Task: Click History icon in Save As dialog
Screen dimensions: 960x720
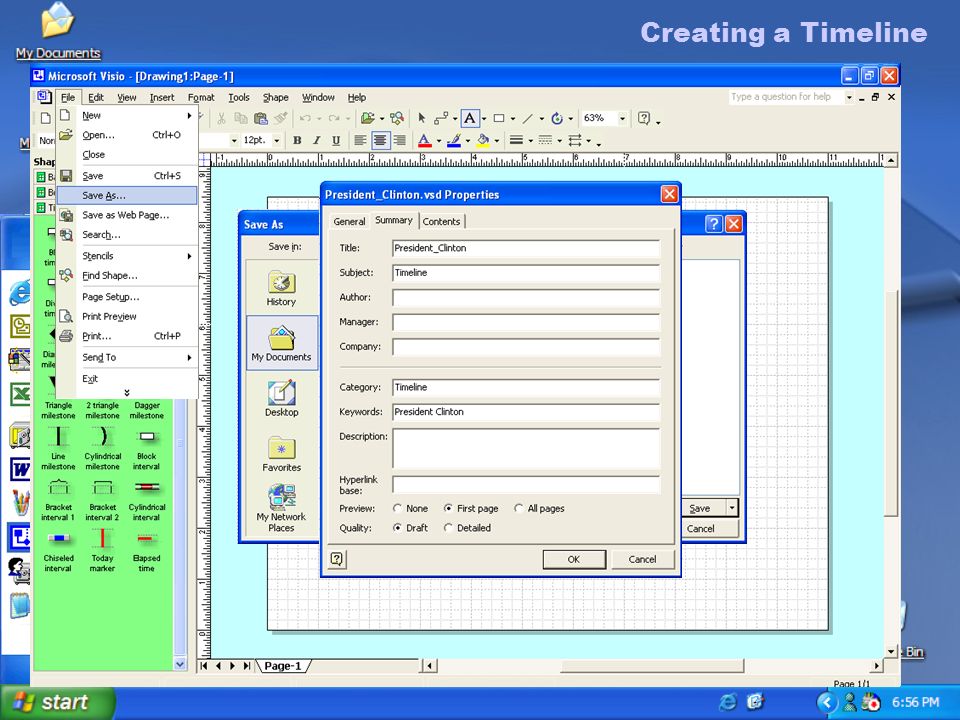Action: 281,288
